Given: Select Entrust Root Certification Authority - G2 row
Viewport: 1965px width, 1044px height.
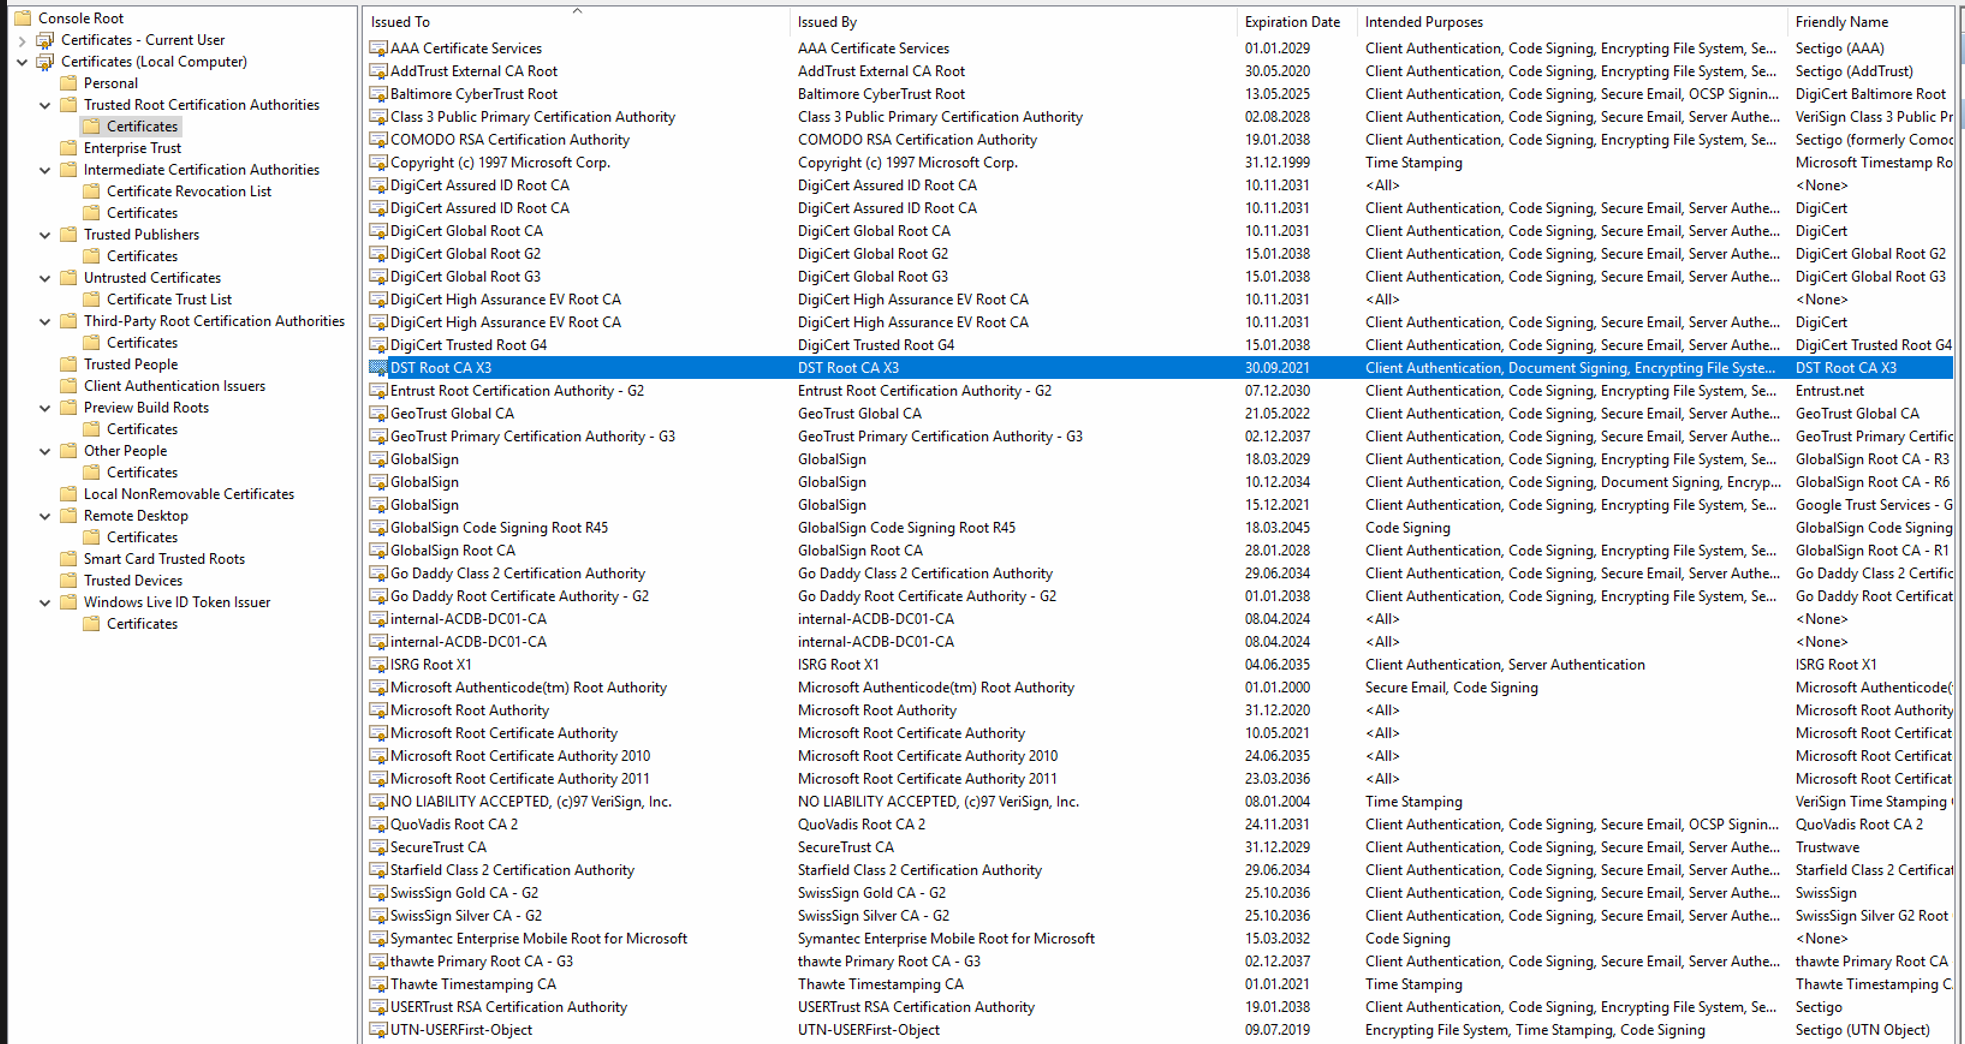Looking at the screenshot, I should pos(1160,391).
